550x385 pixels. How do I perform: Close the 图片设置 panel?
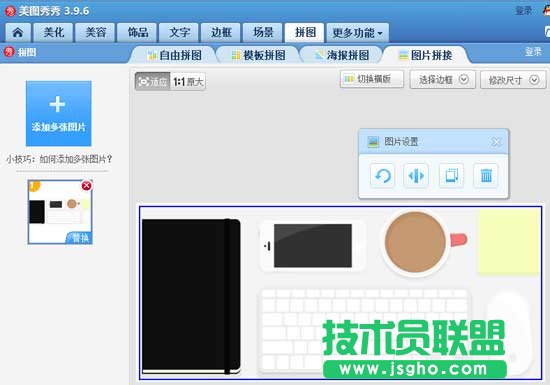click(x=496, y=142)
